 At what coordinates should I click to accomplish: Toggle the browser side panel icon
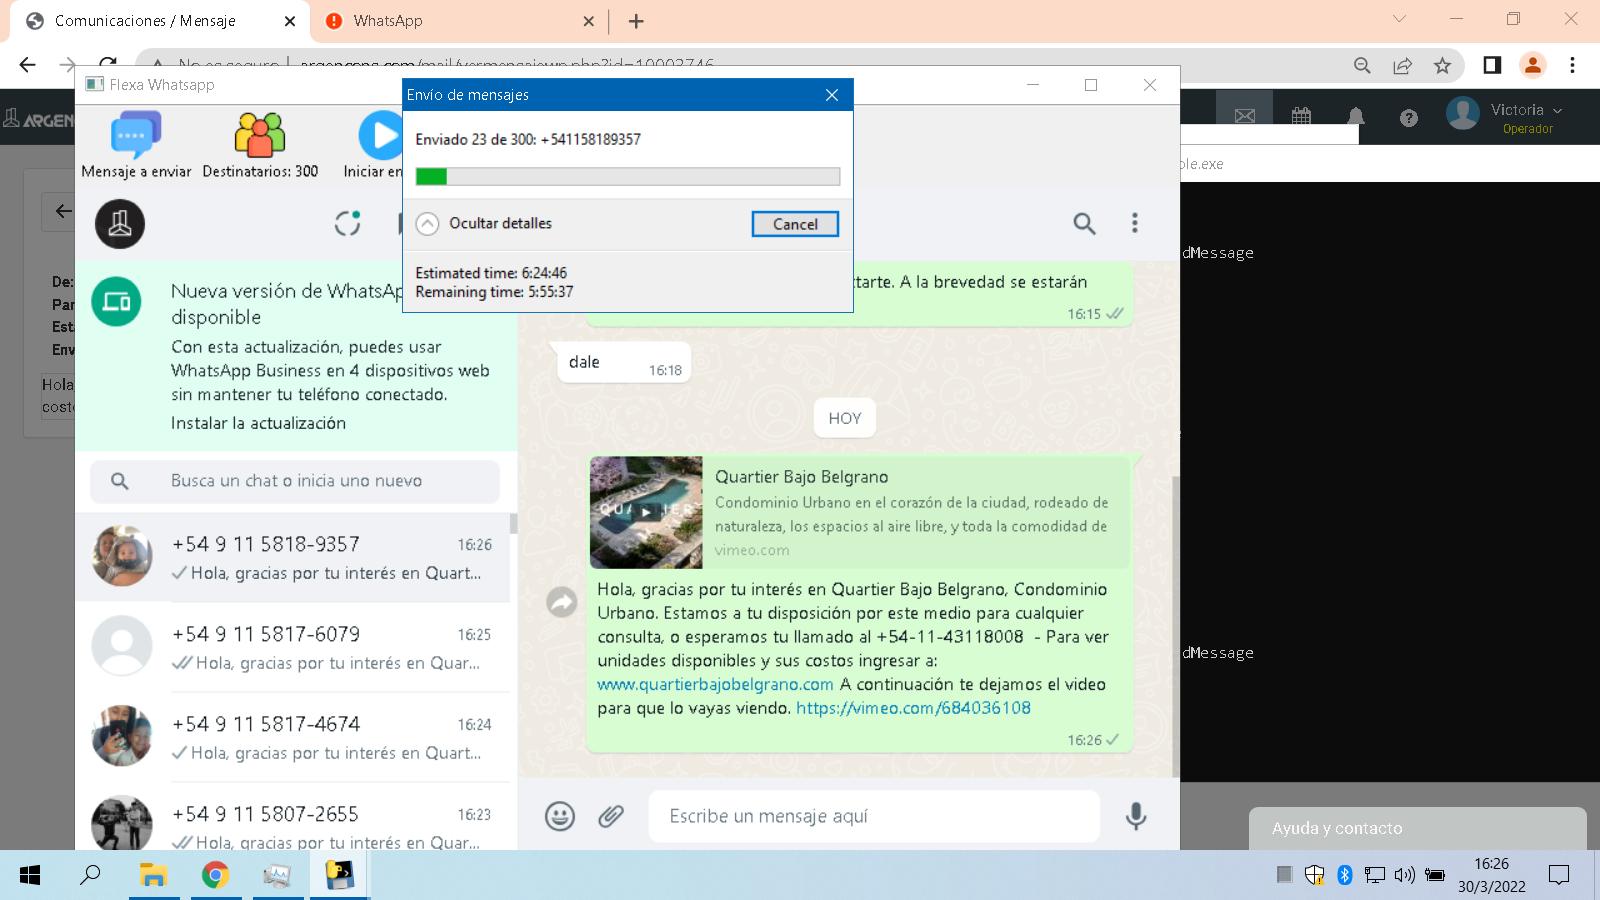pyautogui.click(x=1492, y=65)
